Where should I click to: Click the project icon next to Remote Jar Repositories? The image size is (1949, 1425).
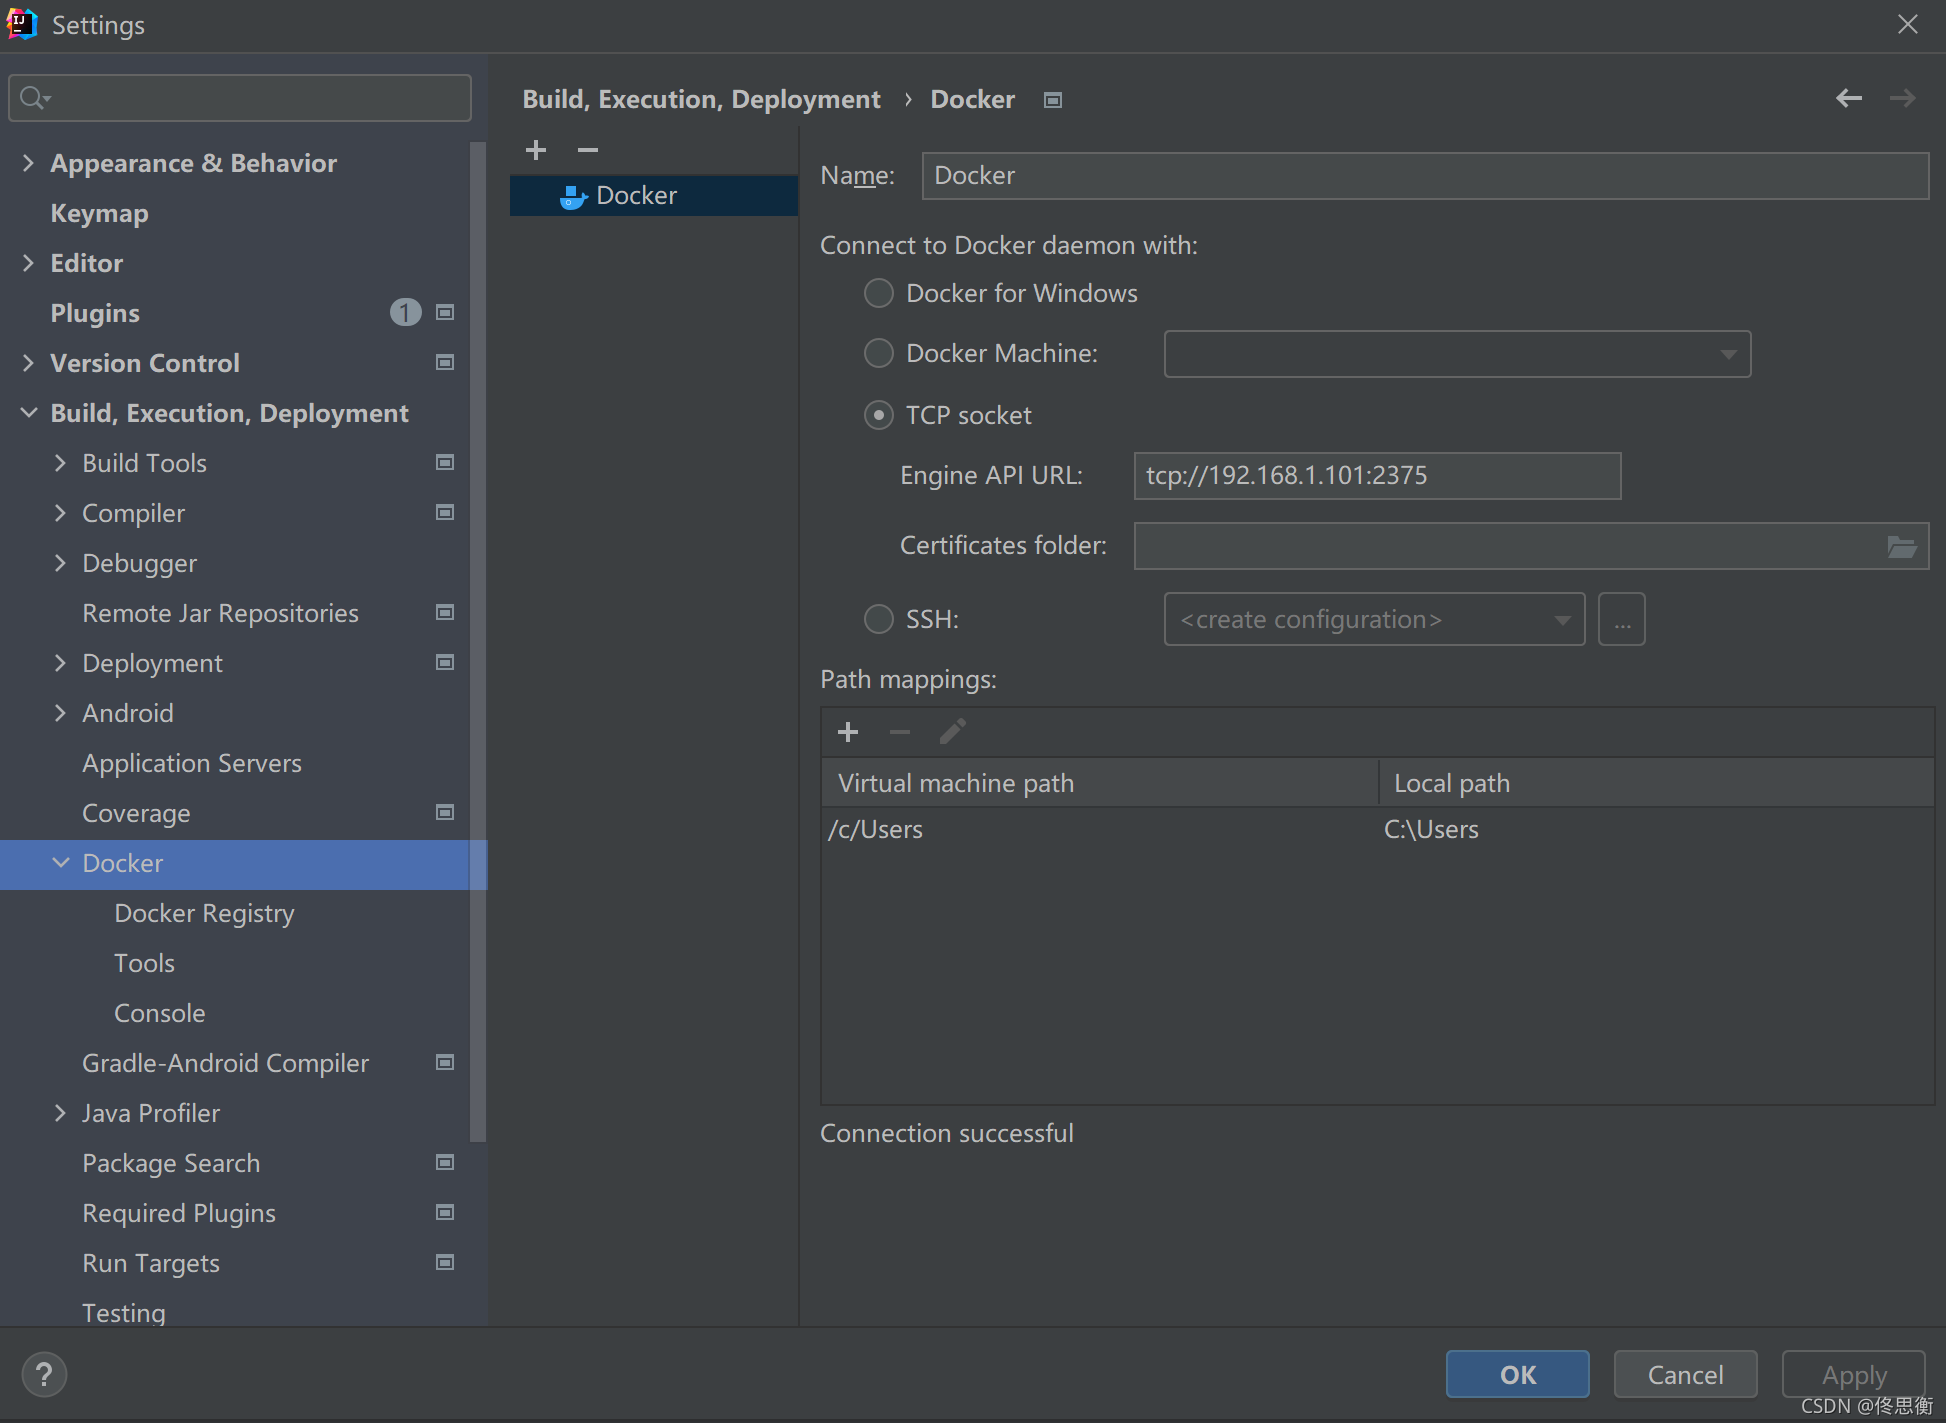tap(445, 613)
